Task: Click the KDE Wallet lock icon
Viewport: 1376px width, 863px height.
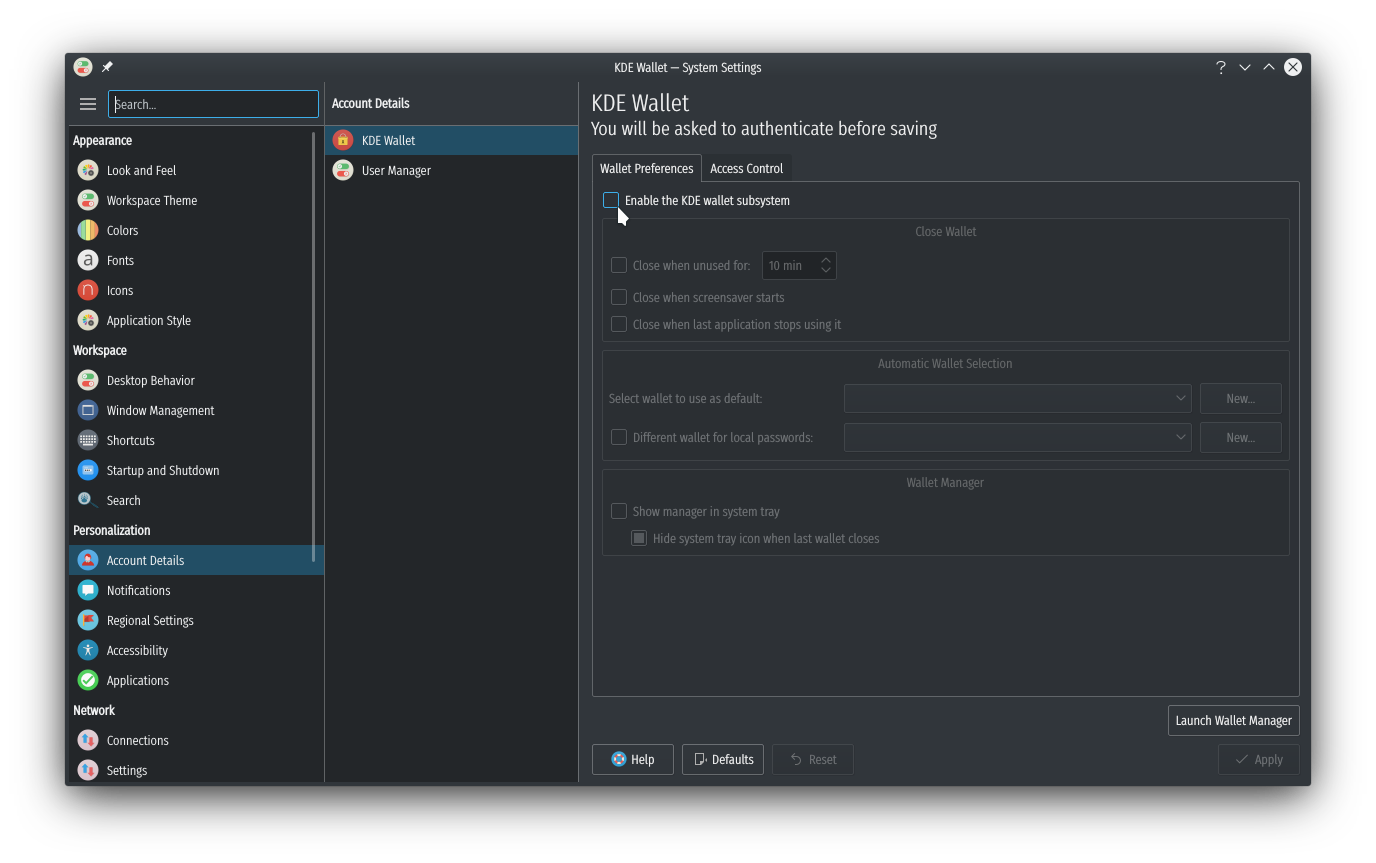Action: click(343, 140)
